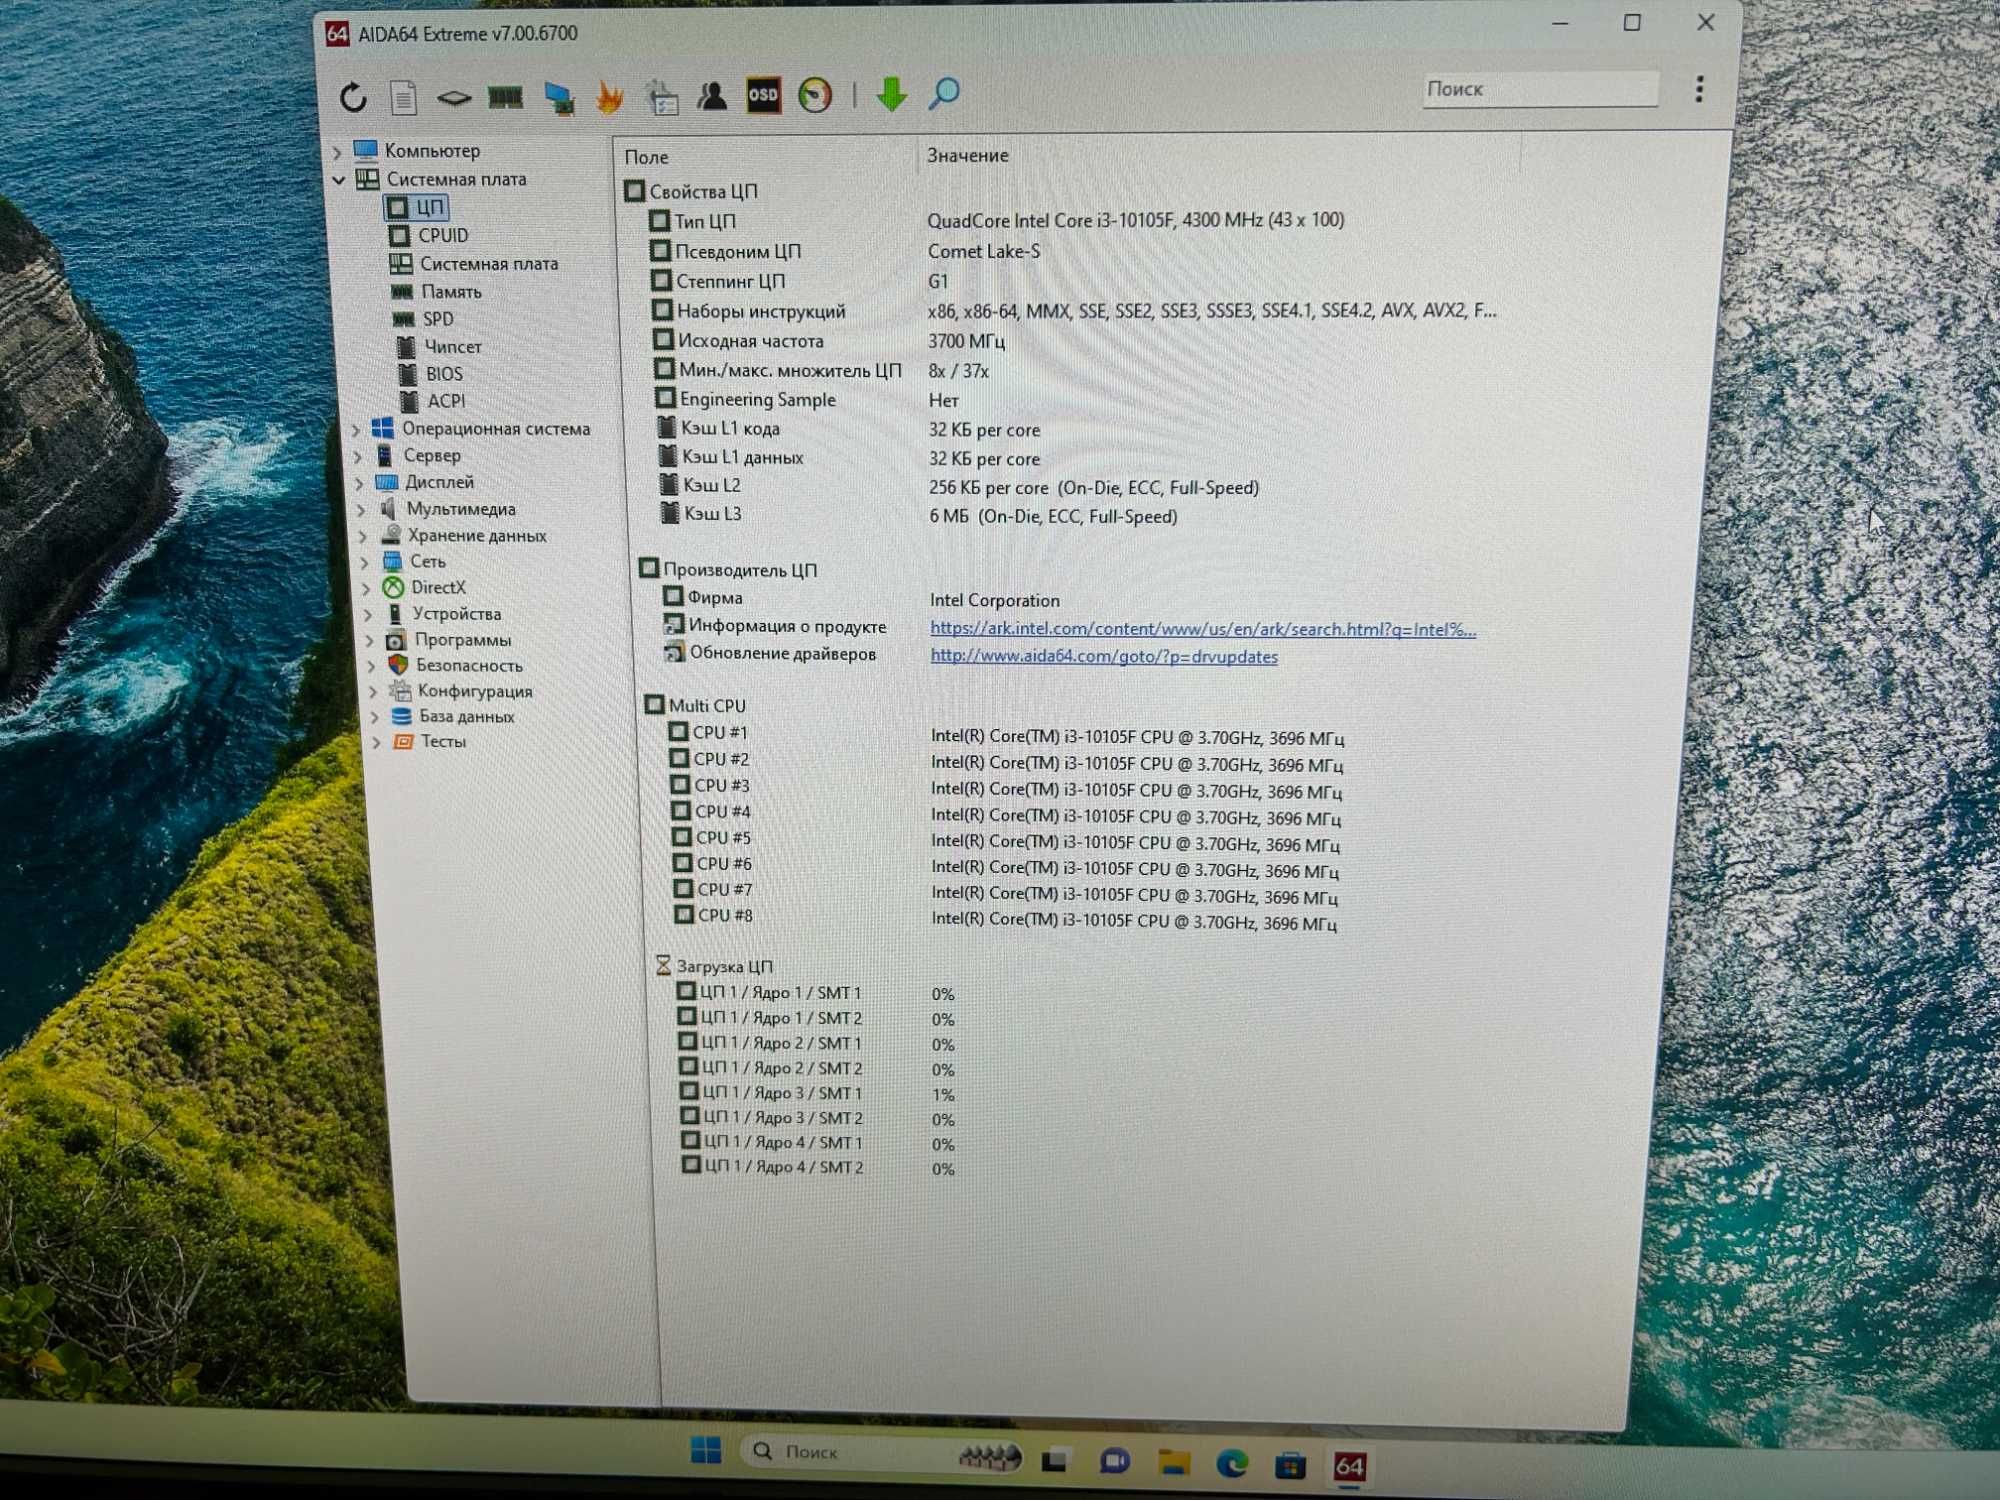This screenshot has width=2000, height=1500.
Task: Expand the Компьютер tree node
Action: coord(338,152)
